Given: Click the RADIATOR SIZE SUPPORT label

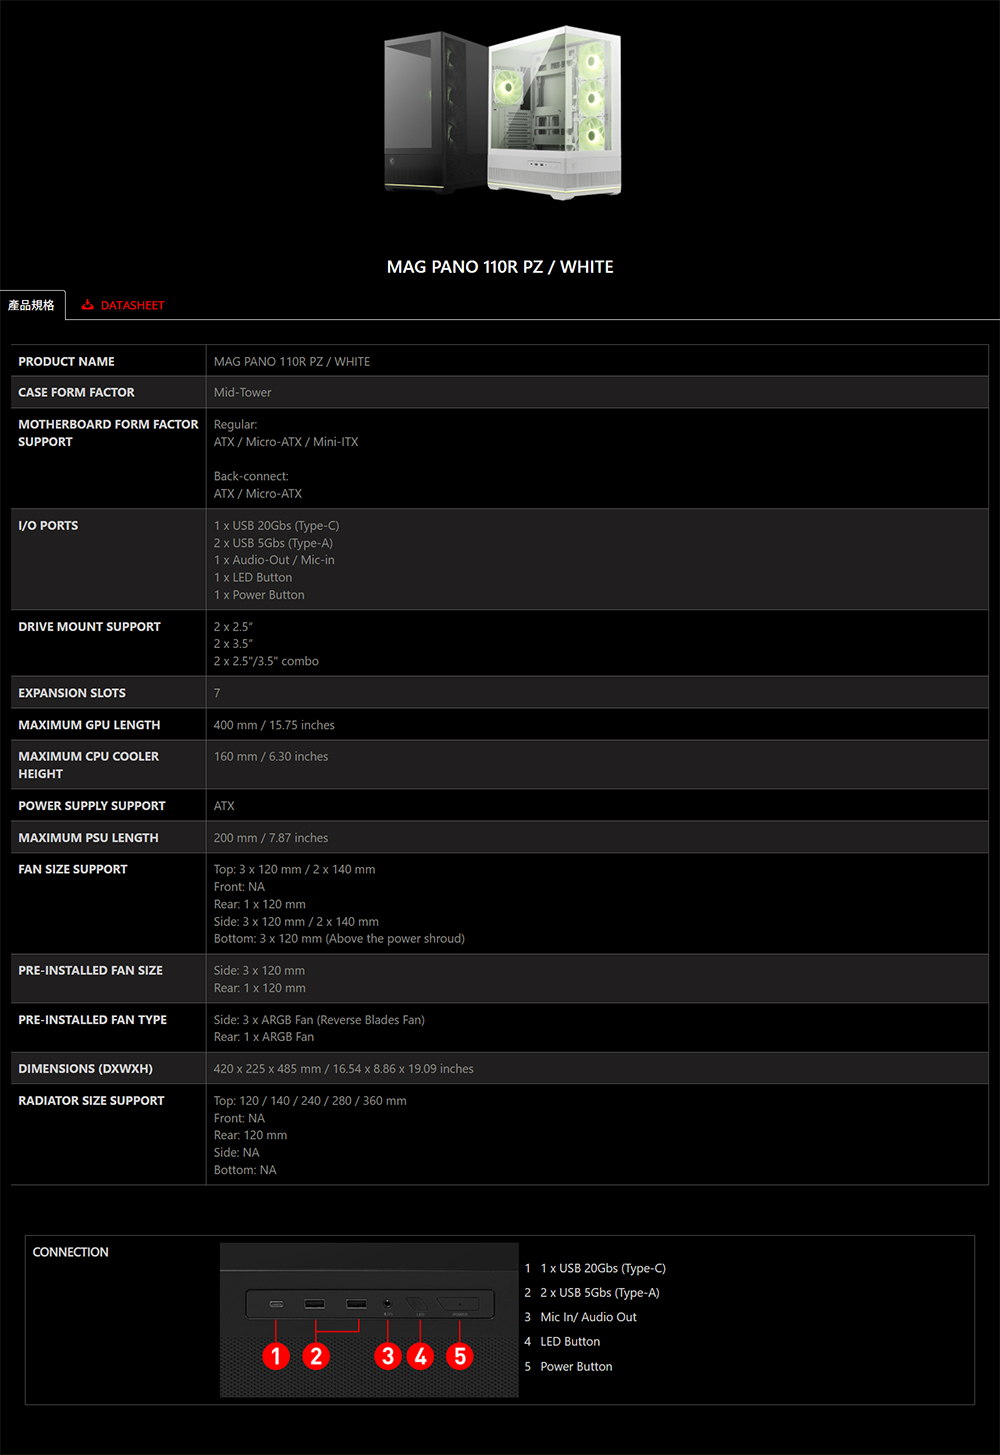Looking at the screenshot, I should click(x=91, y=1100).
